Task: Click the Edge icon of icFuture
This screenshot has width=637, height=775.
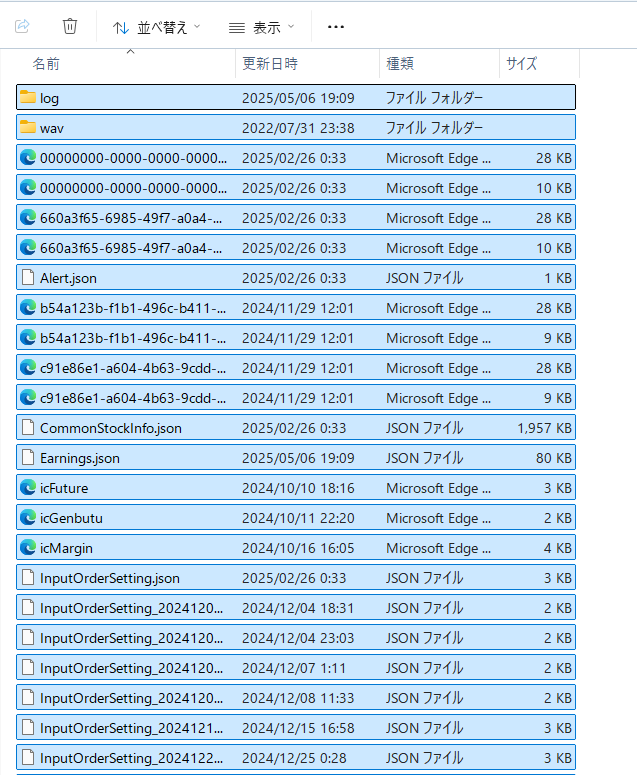Action: (28, 488)
